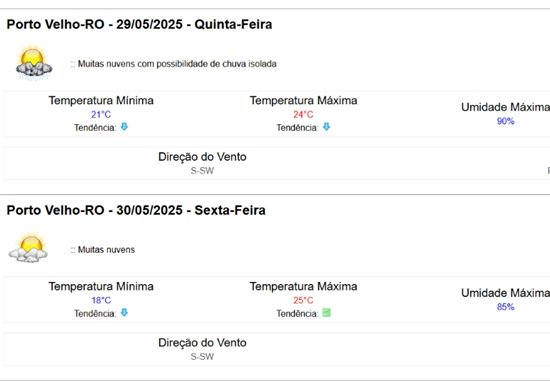Click the maximum temperature down arrow for Quinta-Feira
Screen dimensions: 550x381
[326, 127]
